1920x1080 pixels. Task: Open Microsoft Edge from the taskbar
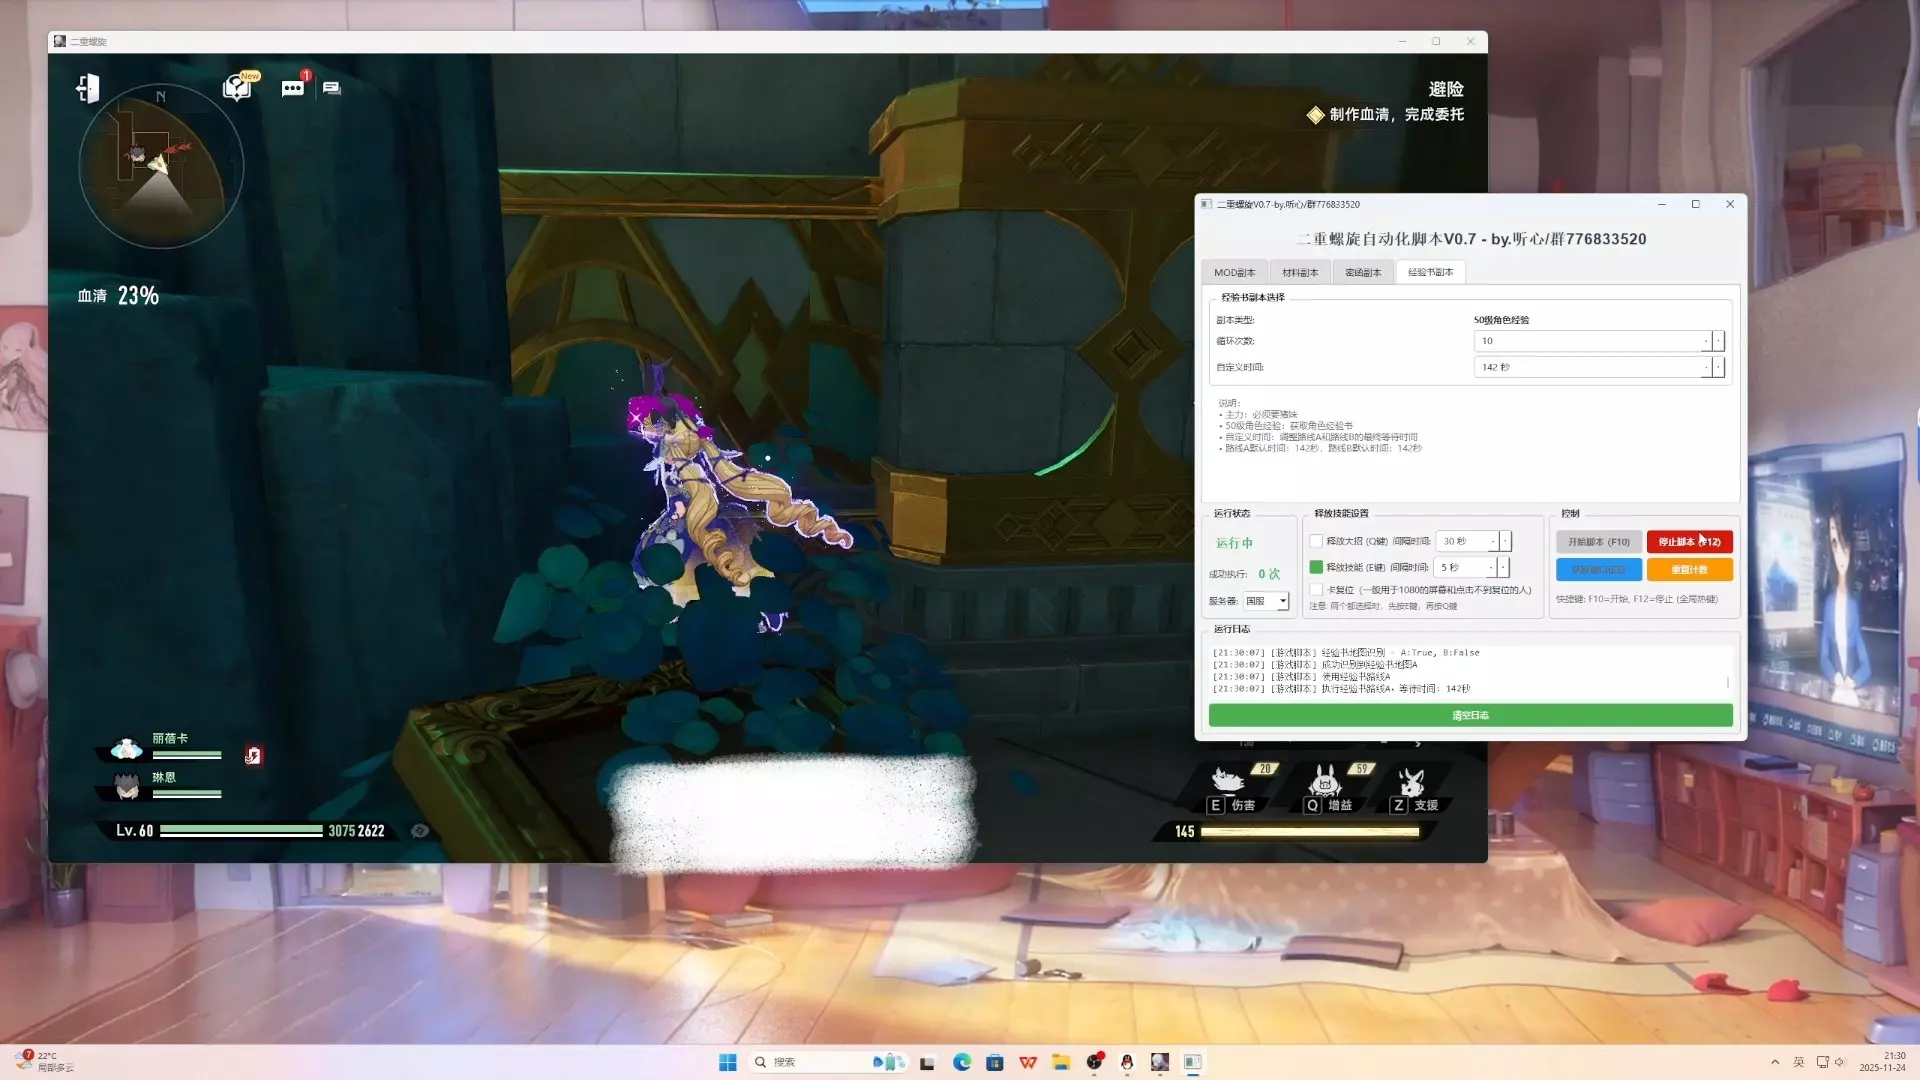[962, 1062]
